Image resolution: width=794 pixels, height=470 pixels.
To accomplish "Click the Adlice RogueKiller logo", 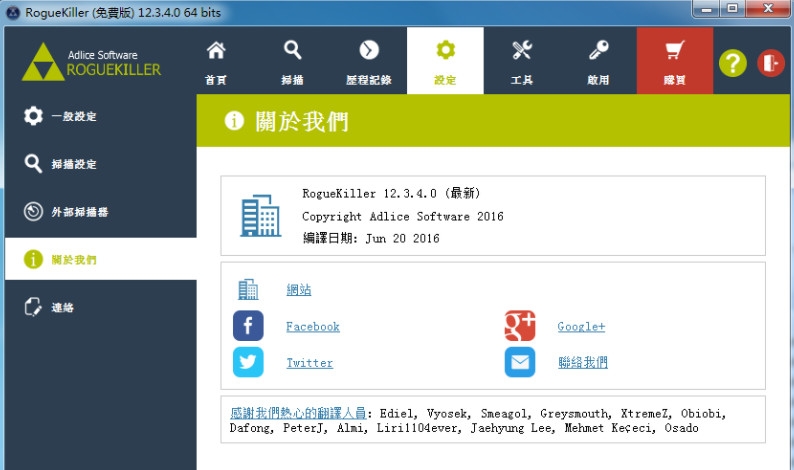I will pyautogui.click(x=92, y=62).
